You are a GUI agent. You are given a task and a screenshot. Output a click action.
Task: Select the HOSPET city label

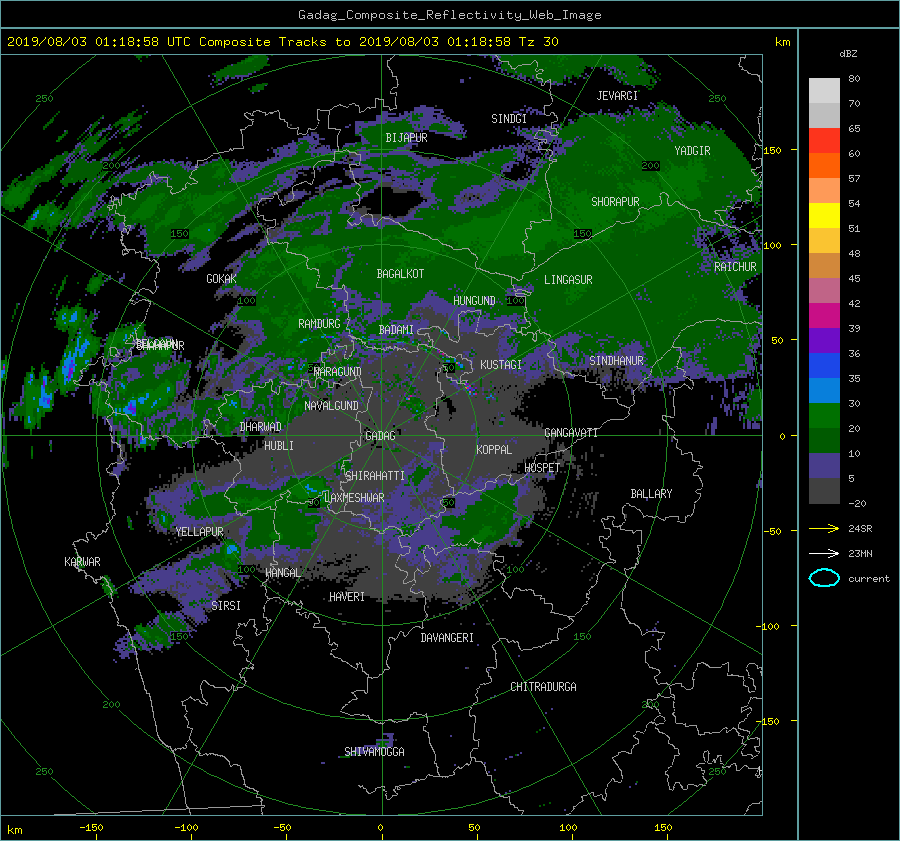pos(542,468)
